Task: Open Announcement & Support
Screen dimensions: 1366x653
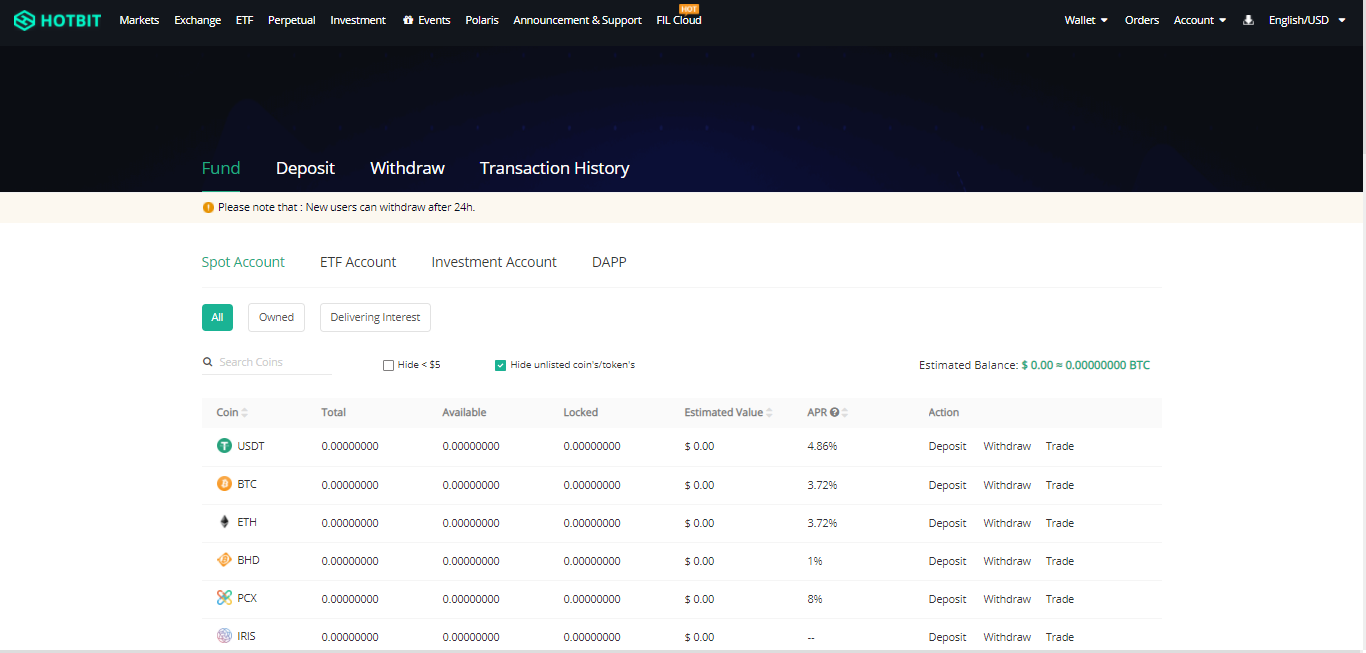Action: point(577,20)
